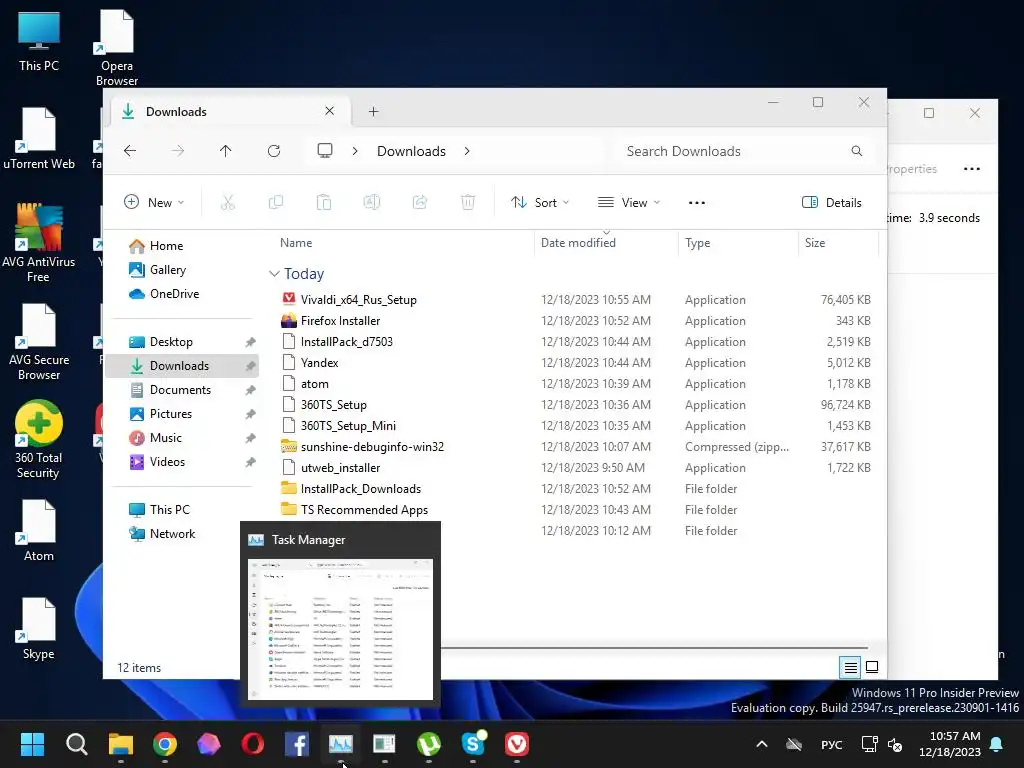Select utweb_installer file

point(340,468)
